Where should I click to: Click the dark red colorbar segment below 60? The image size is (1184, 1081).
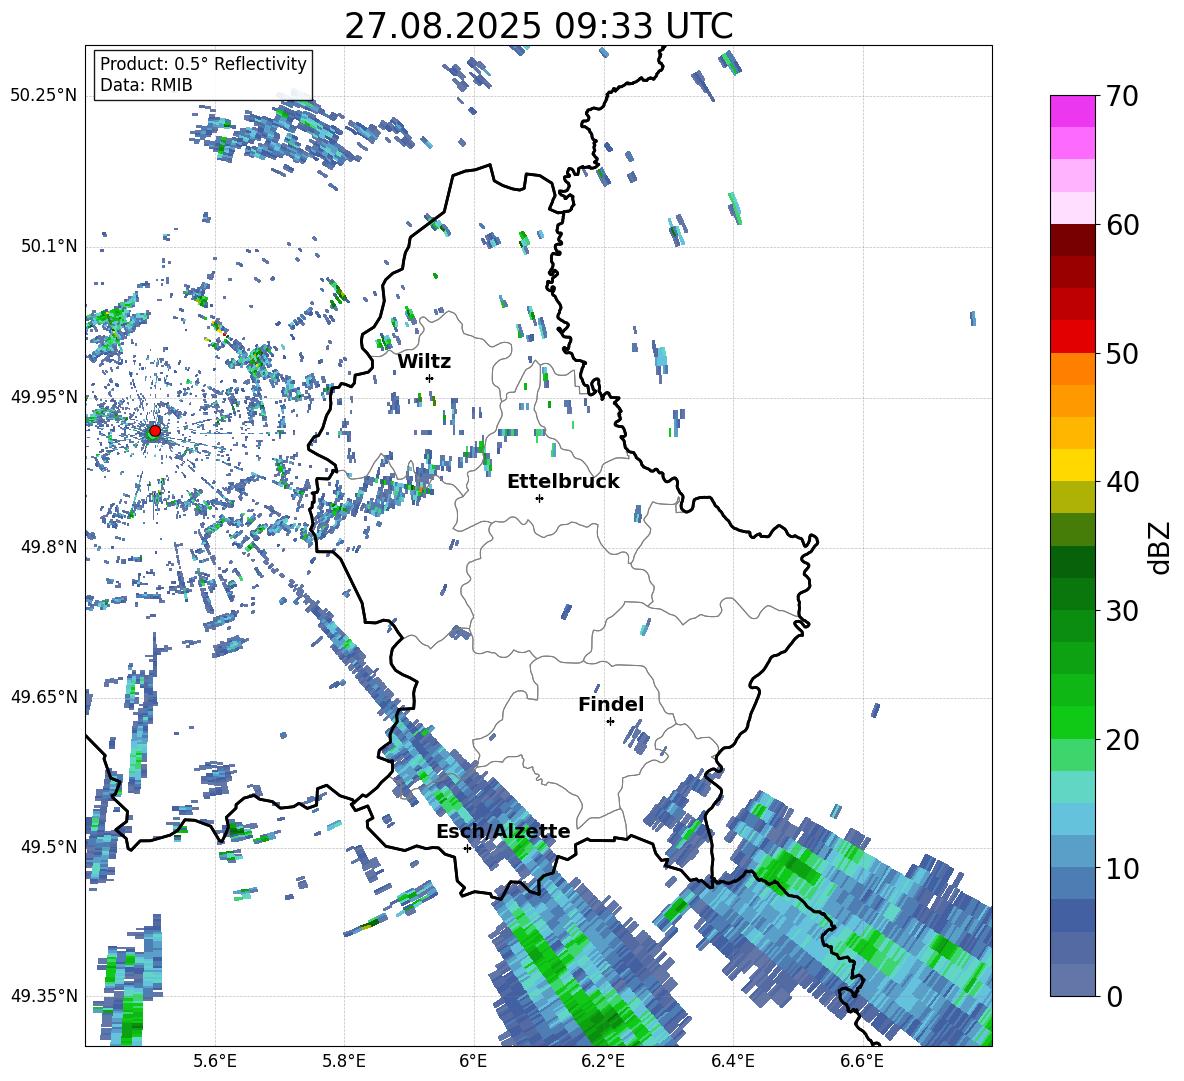coord(1072,241)
